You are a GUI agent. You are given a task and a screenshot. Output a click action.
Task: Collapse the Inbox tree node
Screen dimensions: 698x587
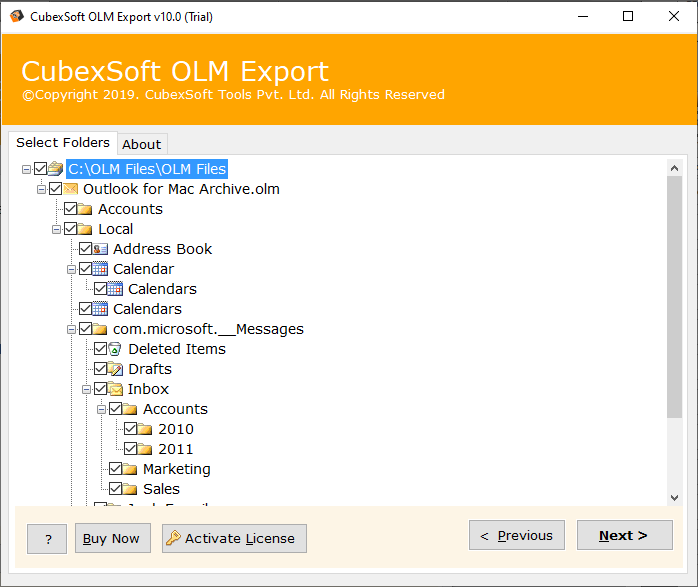(x=87, y=389)
